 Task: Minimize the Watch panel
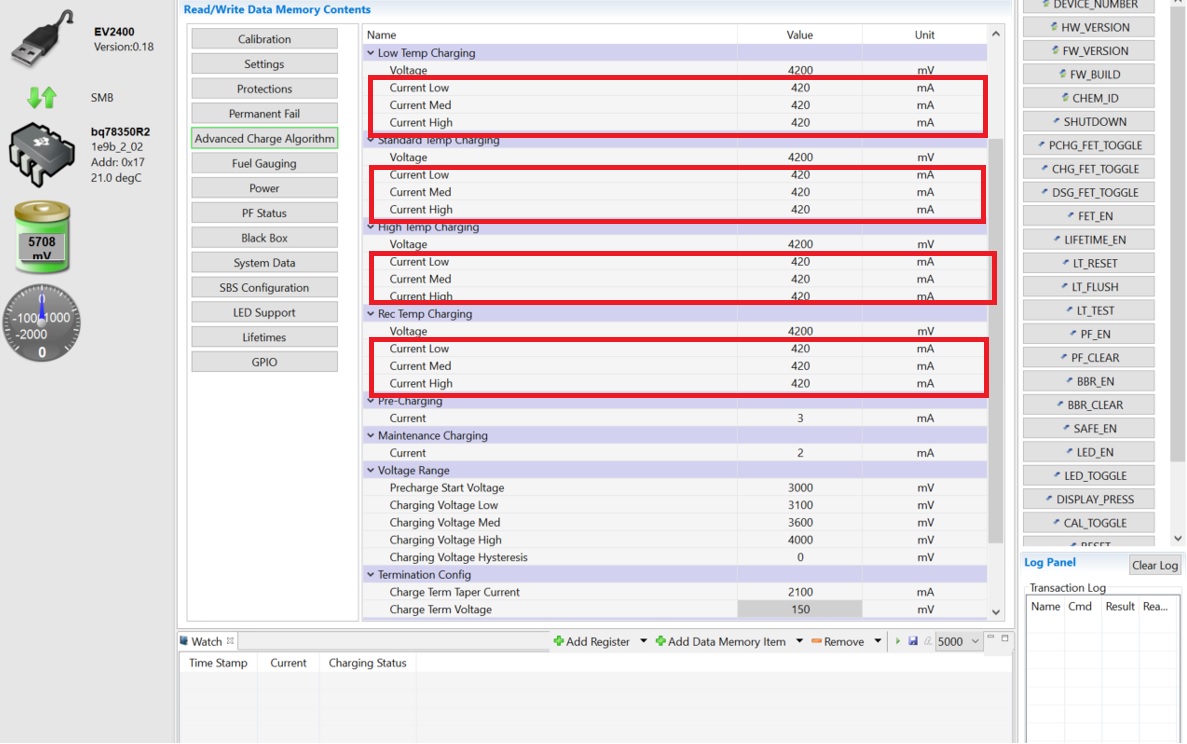(x=990, y=638)
